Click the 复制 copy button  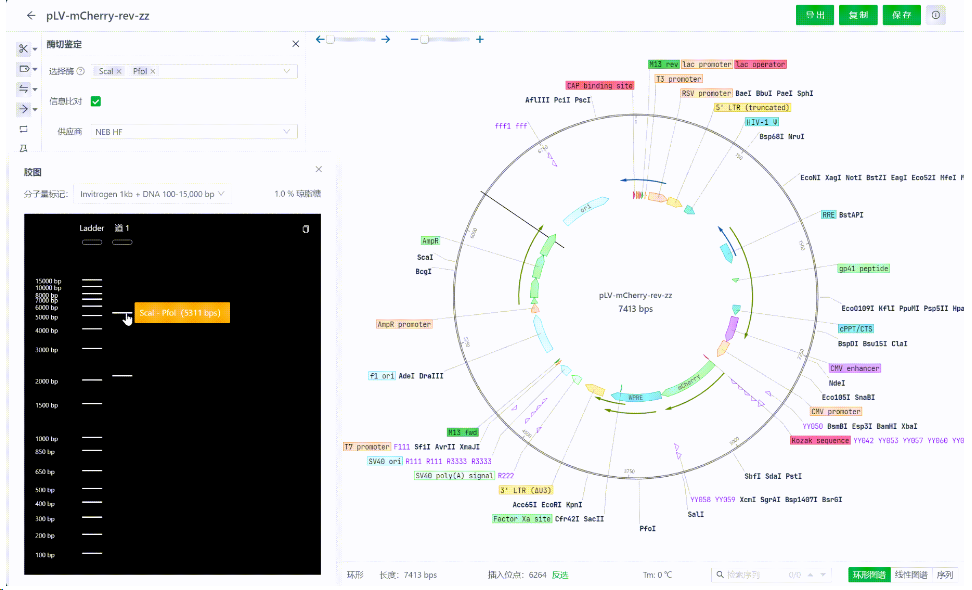point(858,15)
